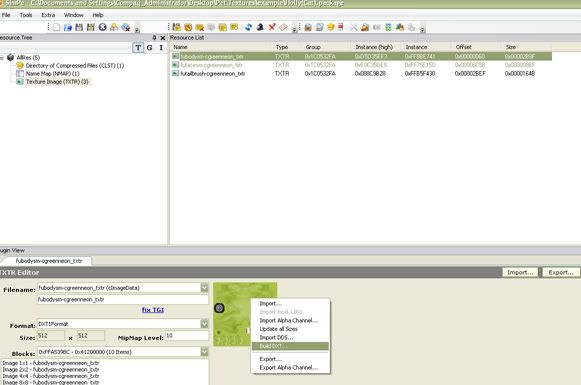Viewport: 581px width, 385px height.
Task: Select Texture Image (TXTR) tree node
Action: 57,82
